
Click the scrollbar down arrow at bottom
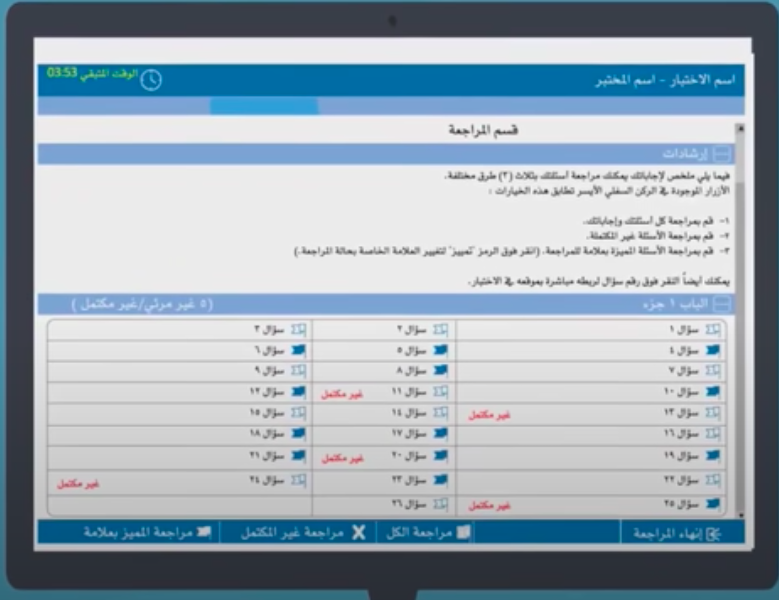point(740,514)
